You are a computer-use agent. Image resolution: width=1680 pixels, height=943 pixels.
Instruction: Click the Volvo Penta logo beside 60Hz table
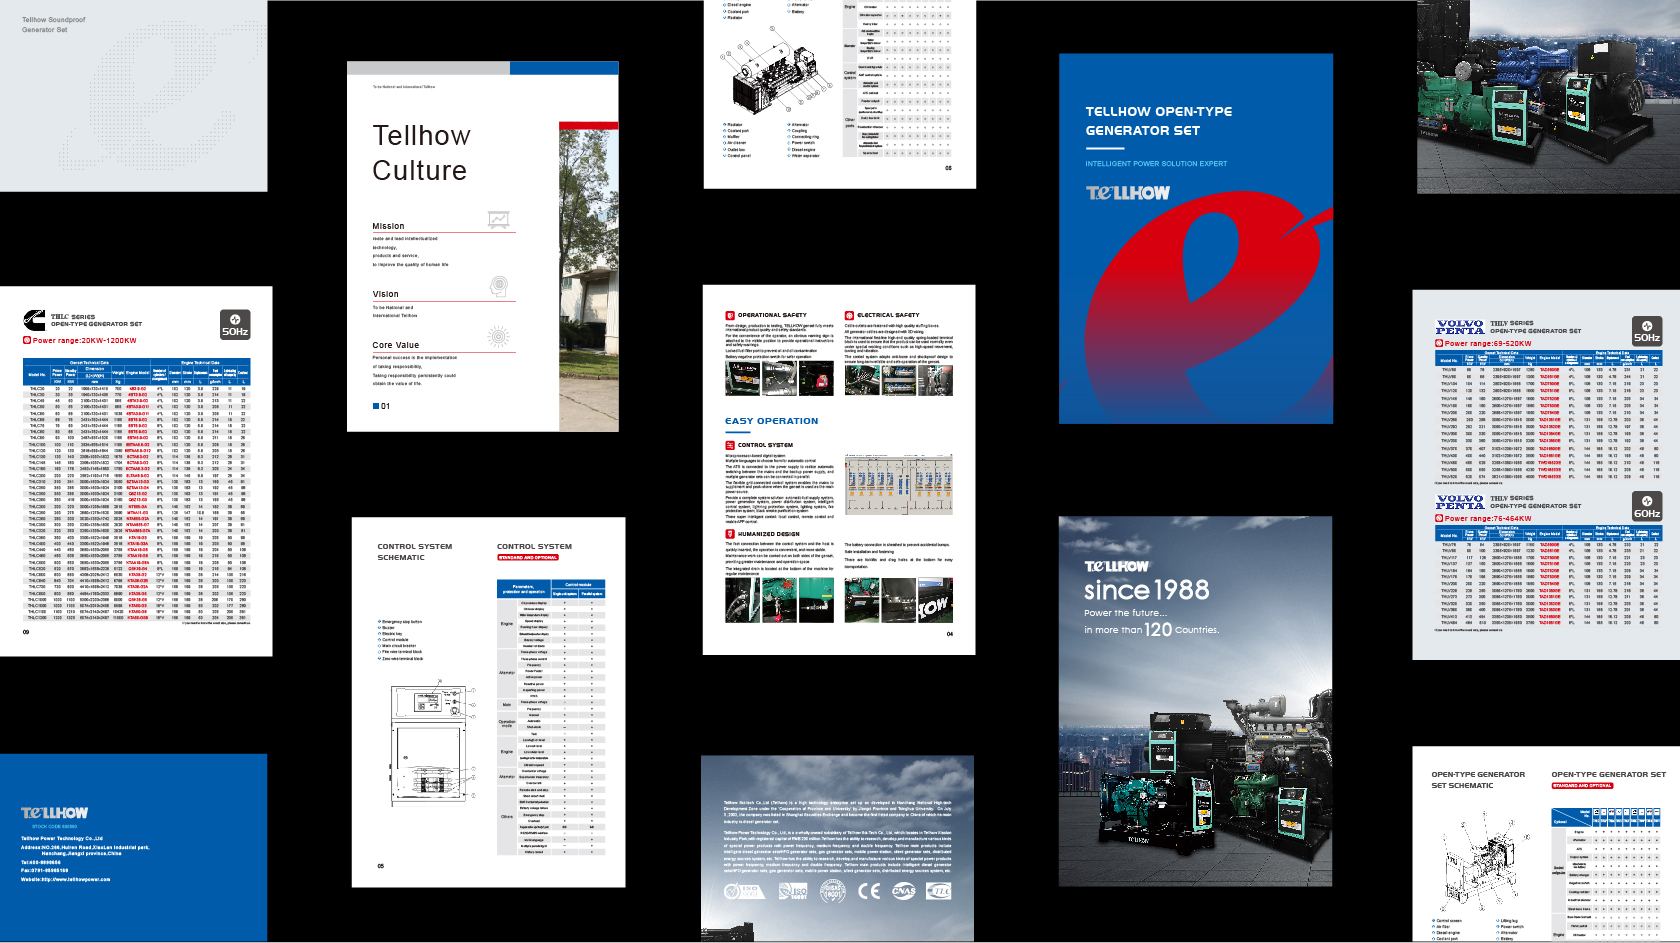coord(1460,502)
